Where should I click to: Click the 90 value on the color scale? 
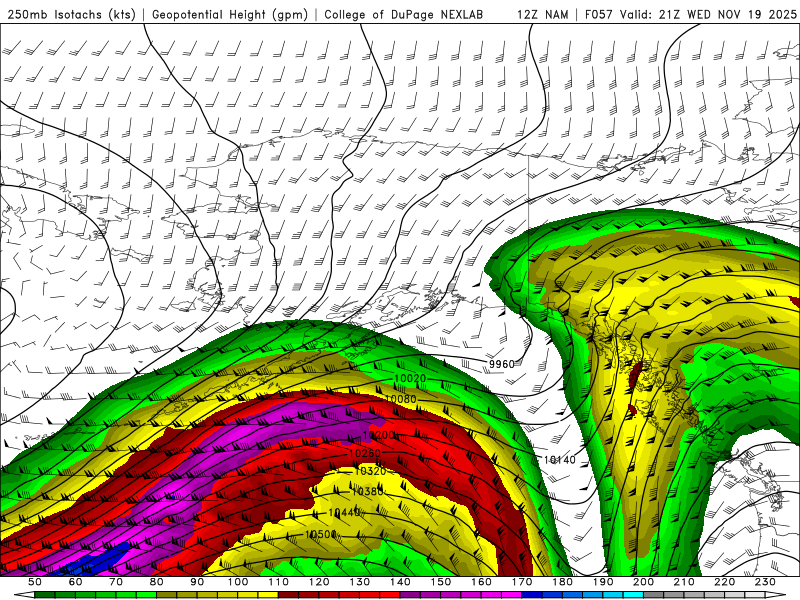[197, 582]
